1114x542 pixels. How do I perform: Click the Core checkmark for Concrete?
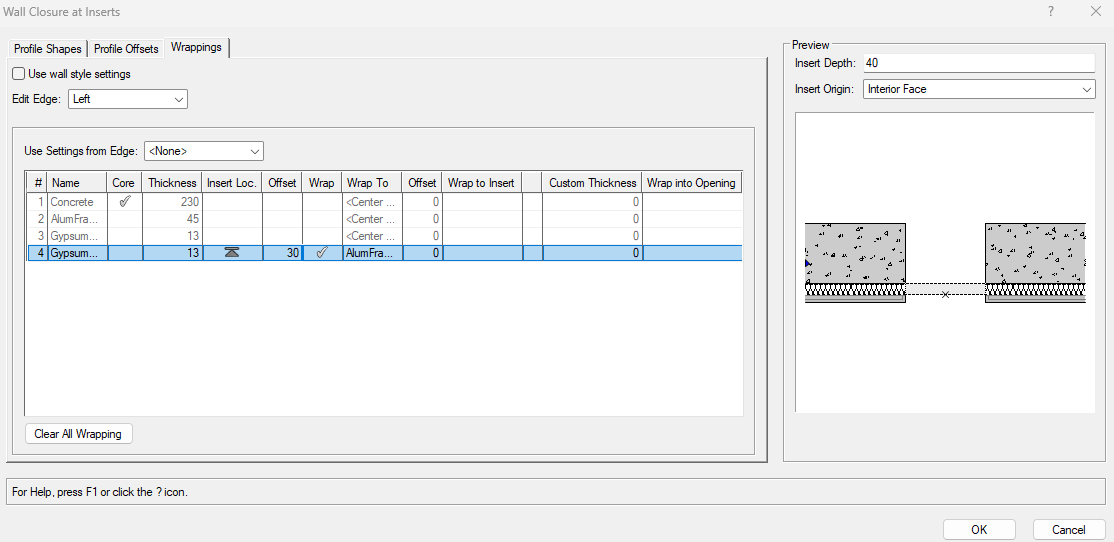coord(124,202)
